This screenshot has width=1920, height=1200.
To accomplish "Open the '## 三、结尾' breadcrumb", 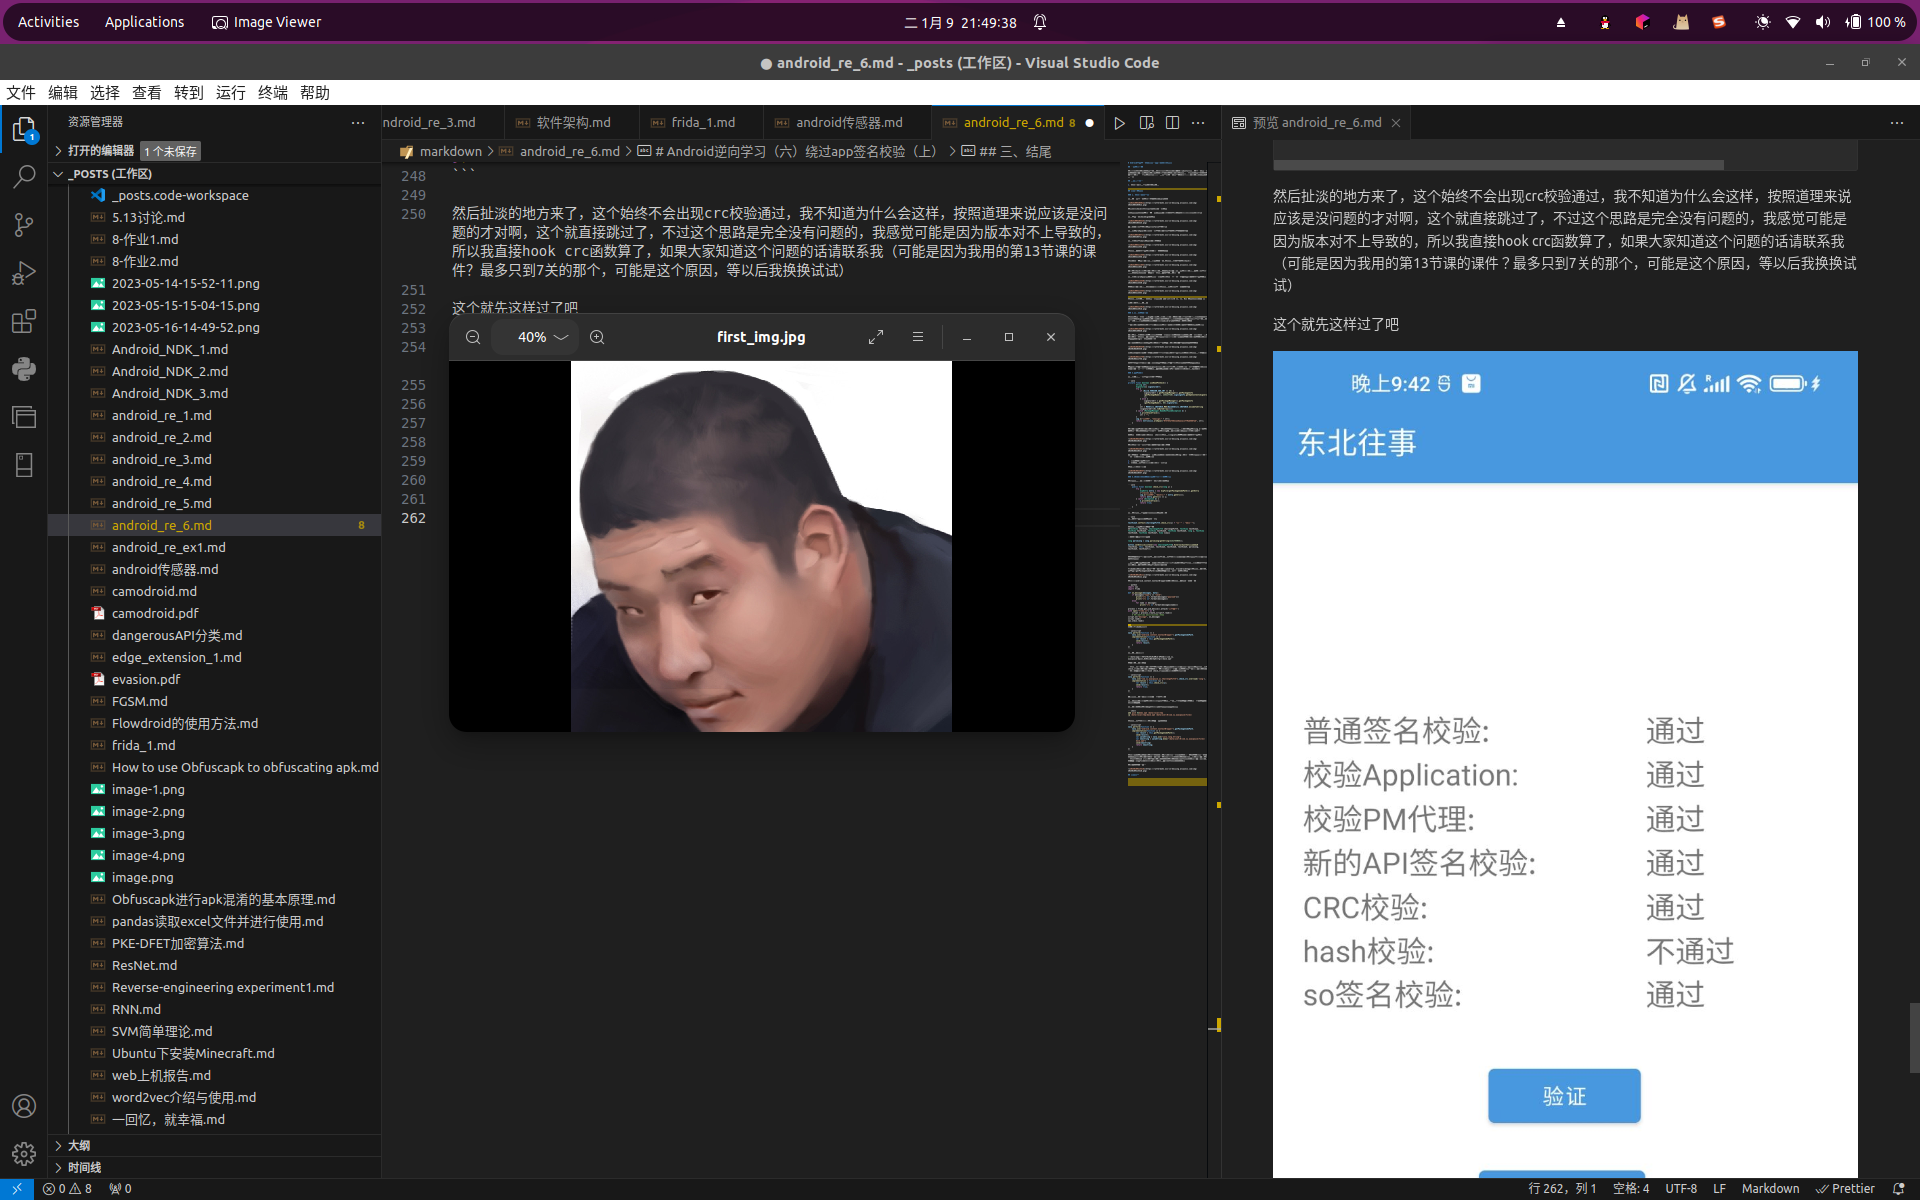I will click(x=1015, y=152).
